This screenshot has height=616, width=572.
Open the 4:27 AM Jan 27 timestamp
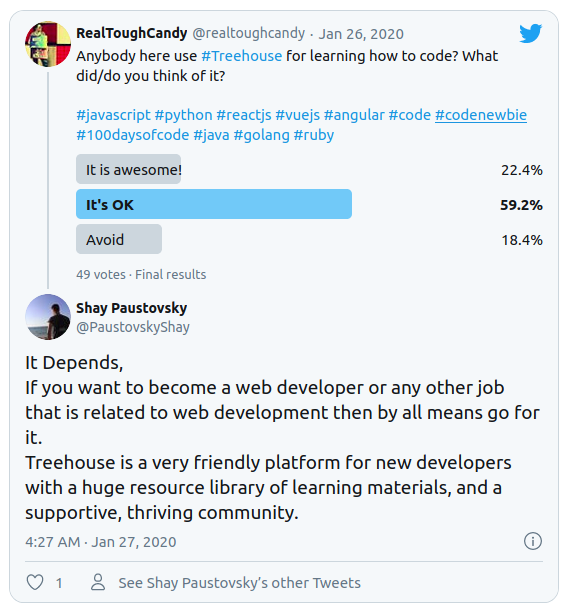(x=101, y=542)
